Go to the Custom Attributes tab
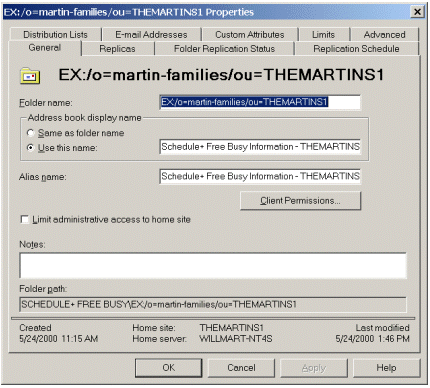Screen dimensions: 430x388 coord(250,35)
